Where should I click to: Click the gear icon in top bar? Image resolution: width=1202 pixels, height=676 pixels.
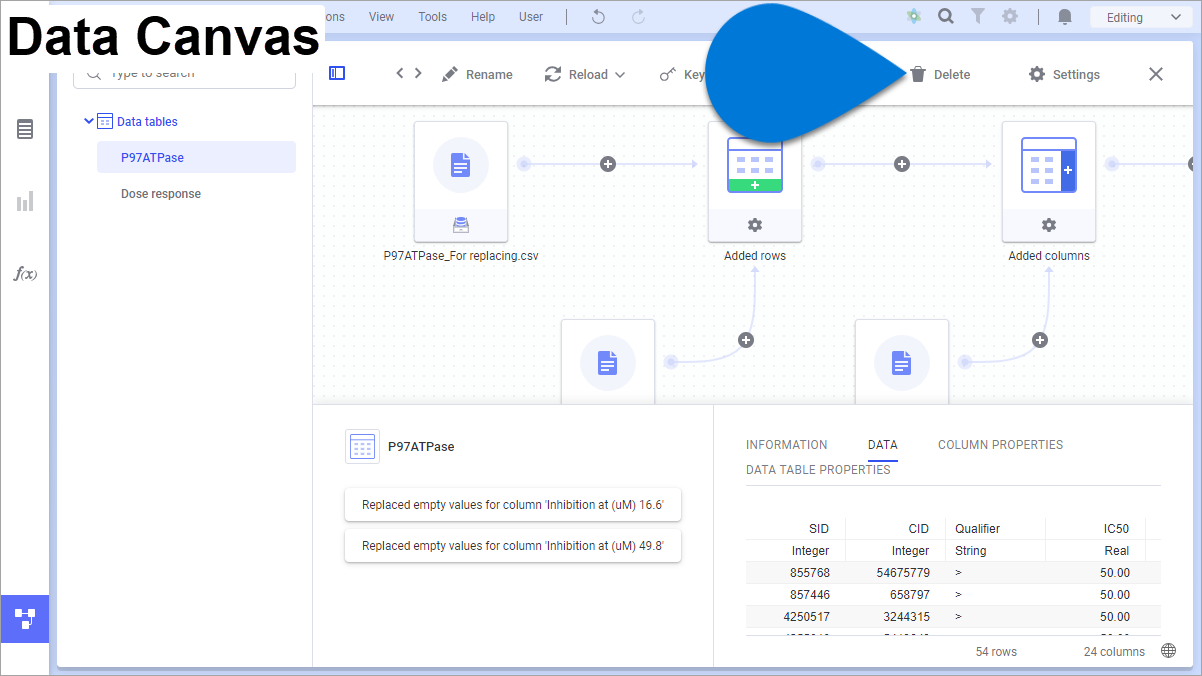[x=1010, y=16]
